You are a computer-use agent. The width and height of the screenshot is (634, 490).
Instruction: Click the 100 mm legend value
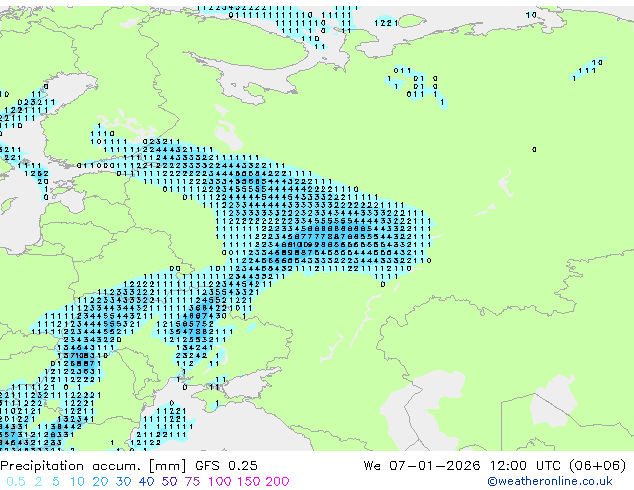coord(220,482)
